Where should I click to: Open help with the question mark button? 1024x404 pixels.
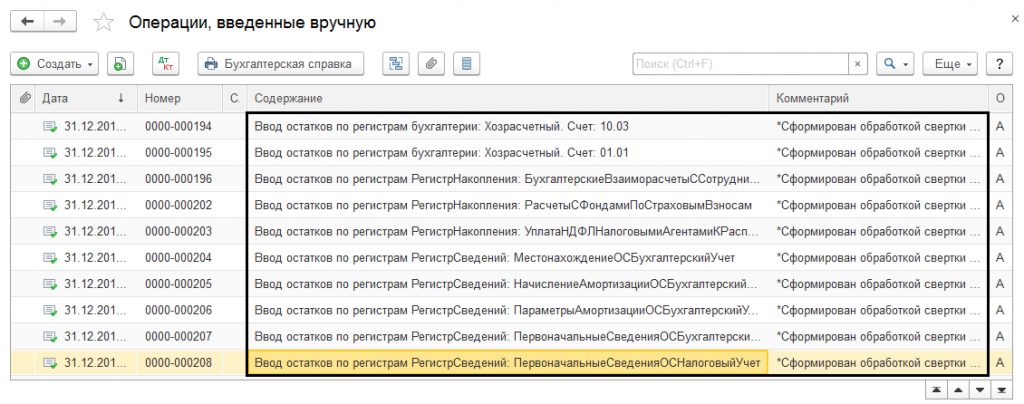click(998, 64)
